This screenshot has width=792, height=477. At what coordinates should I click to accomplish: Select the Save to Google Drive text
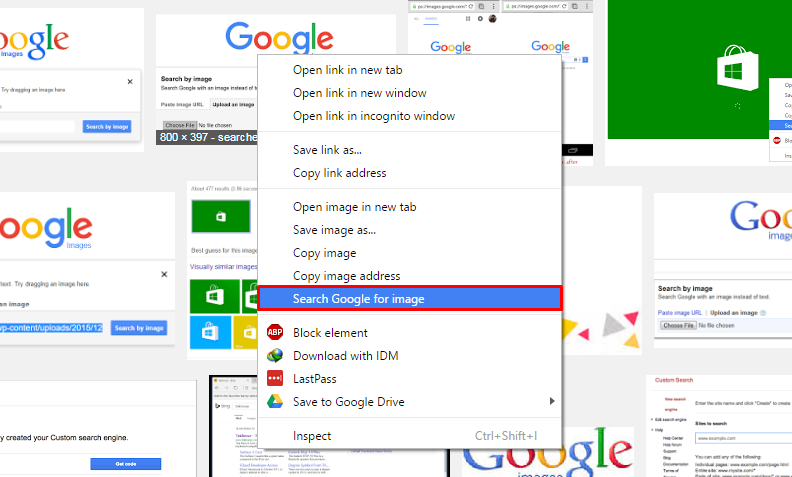(349, 402)
